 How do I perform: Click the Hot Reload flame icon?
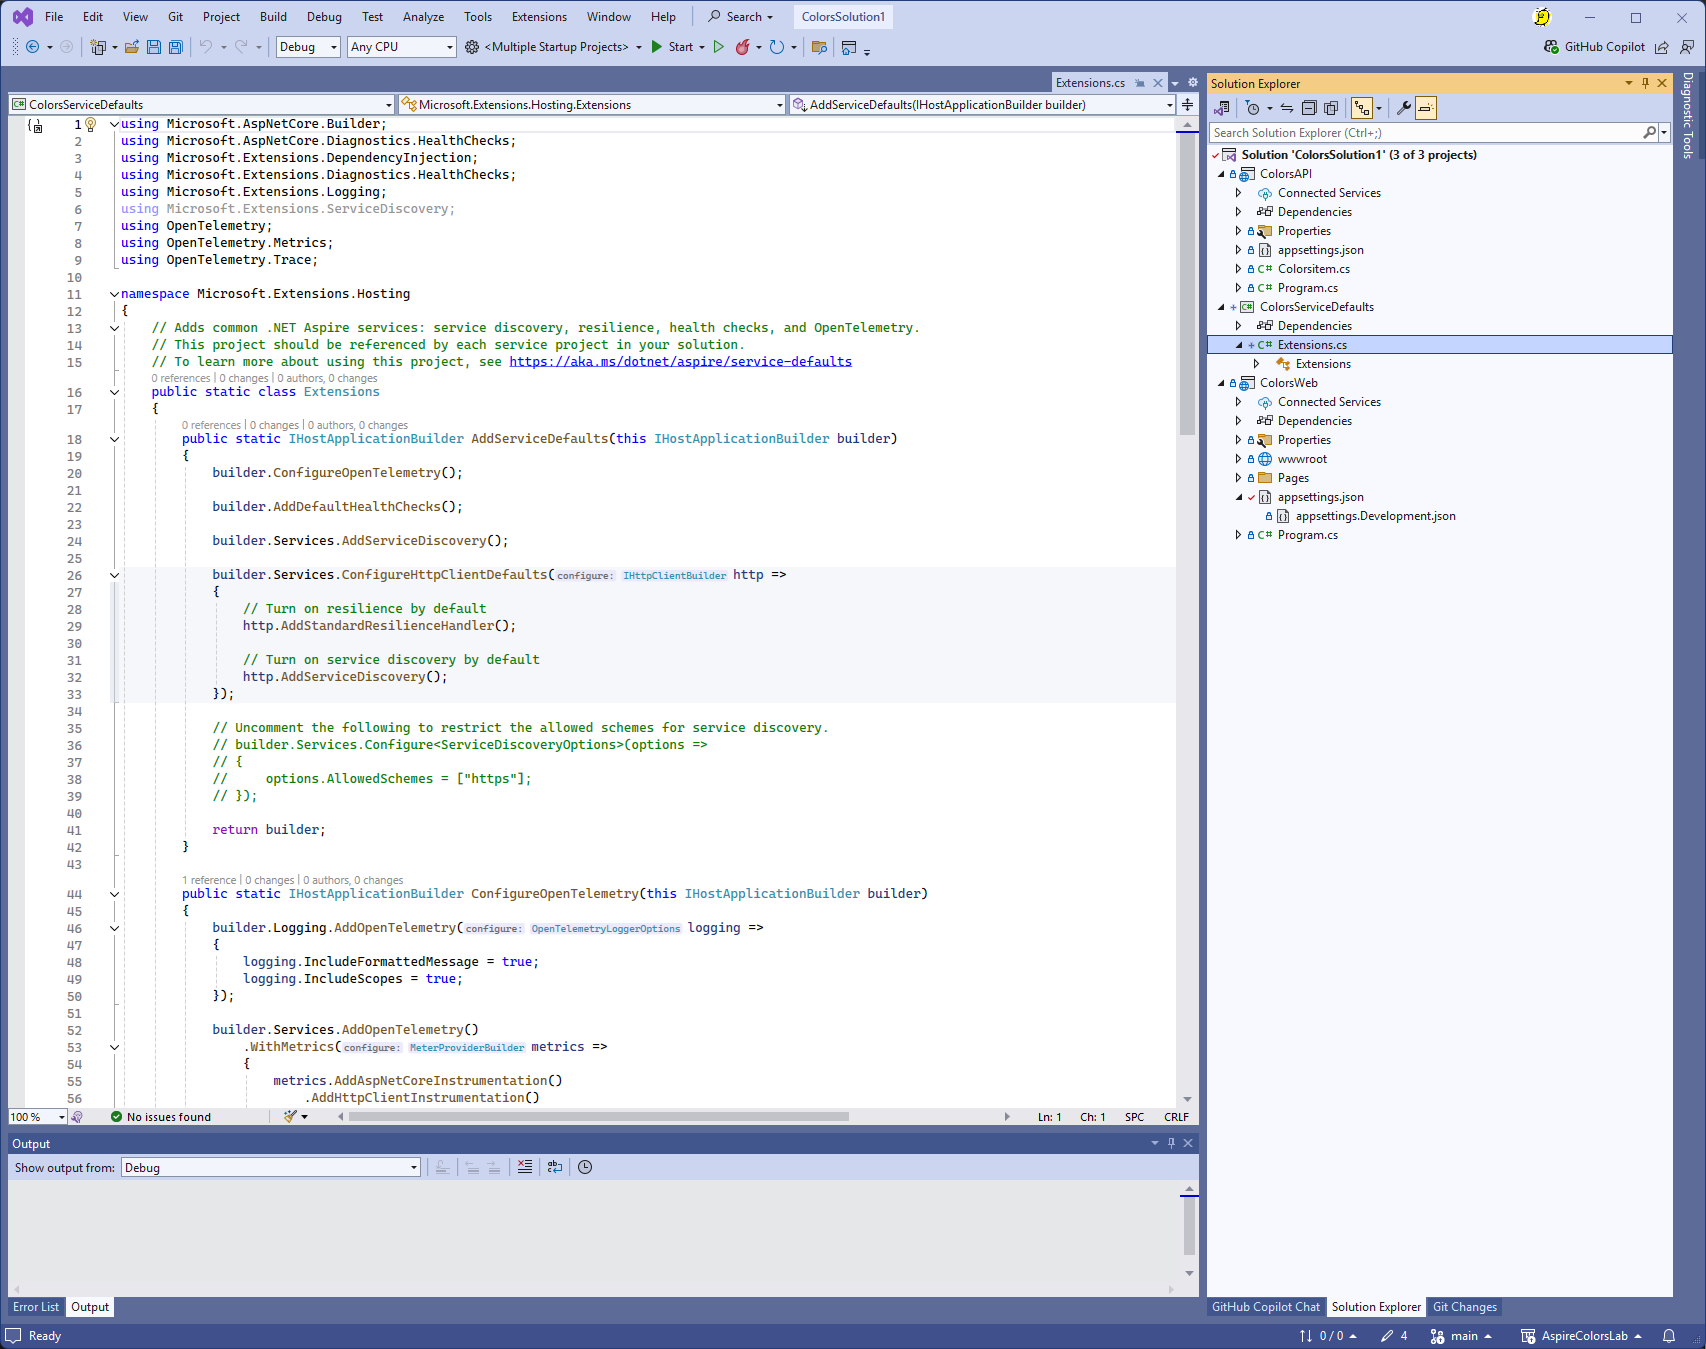click(742, 47)
